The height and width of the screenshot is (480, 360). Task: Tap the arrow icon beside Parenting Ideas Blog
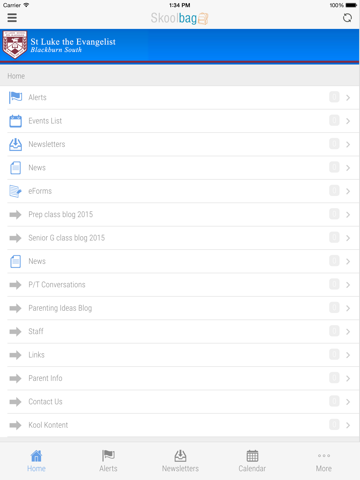(15, 308)
